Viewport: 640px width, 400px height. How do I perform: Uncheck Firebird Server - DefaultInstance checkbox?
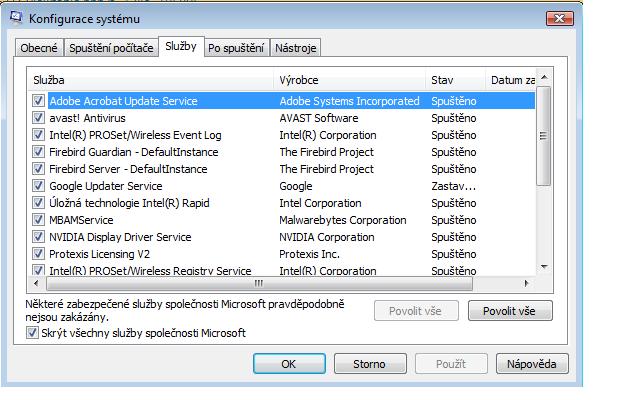coord(38,169)
